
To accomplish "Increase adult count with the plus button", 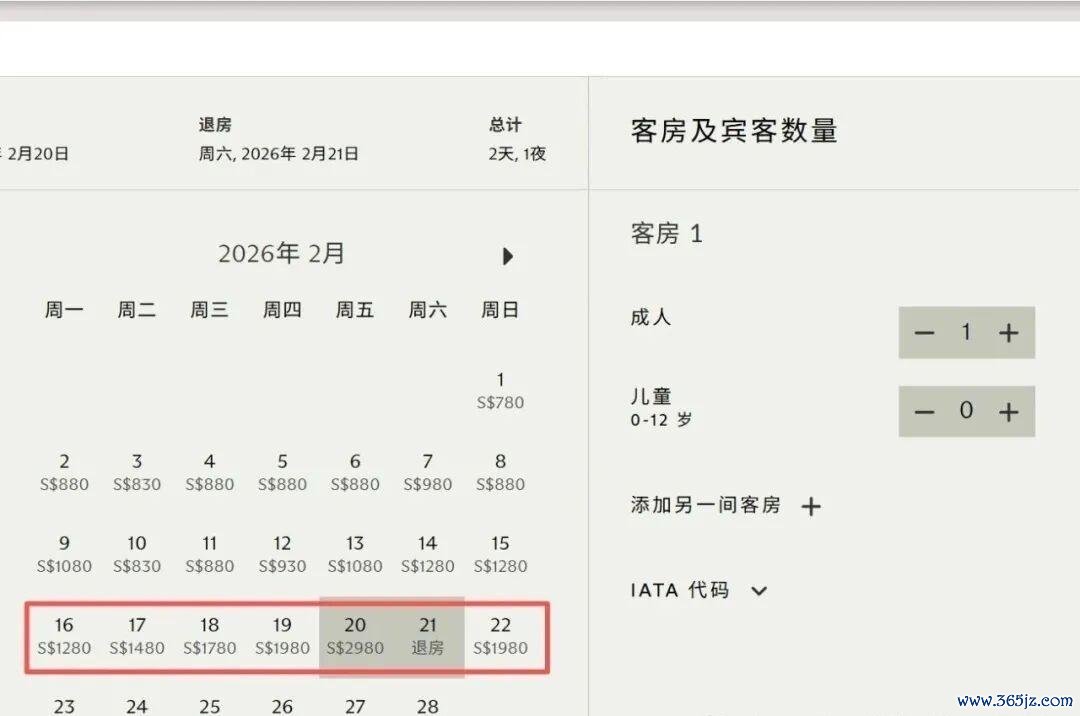I will coord(1008,333).
